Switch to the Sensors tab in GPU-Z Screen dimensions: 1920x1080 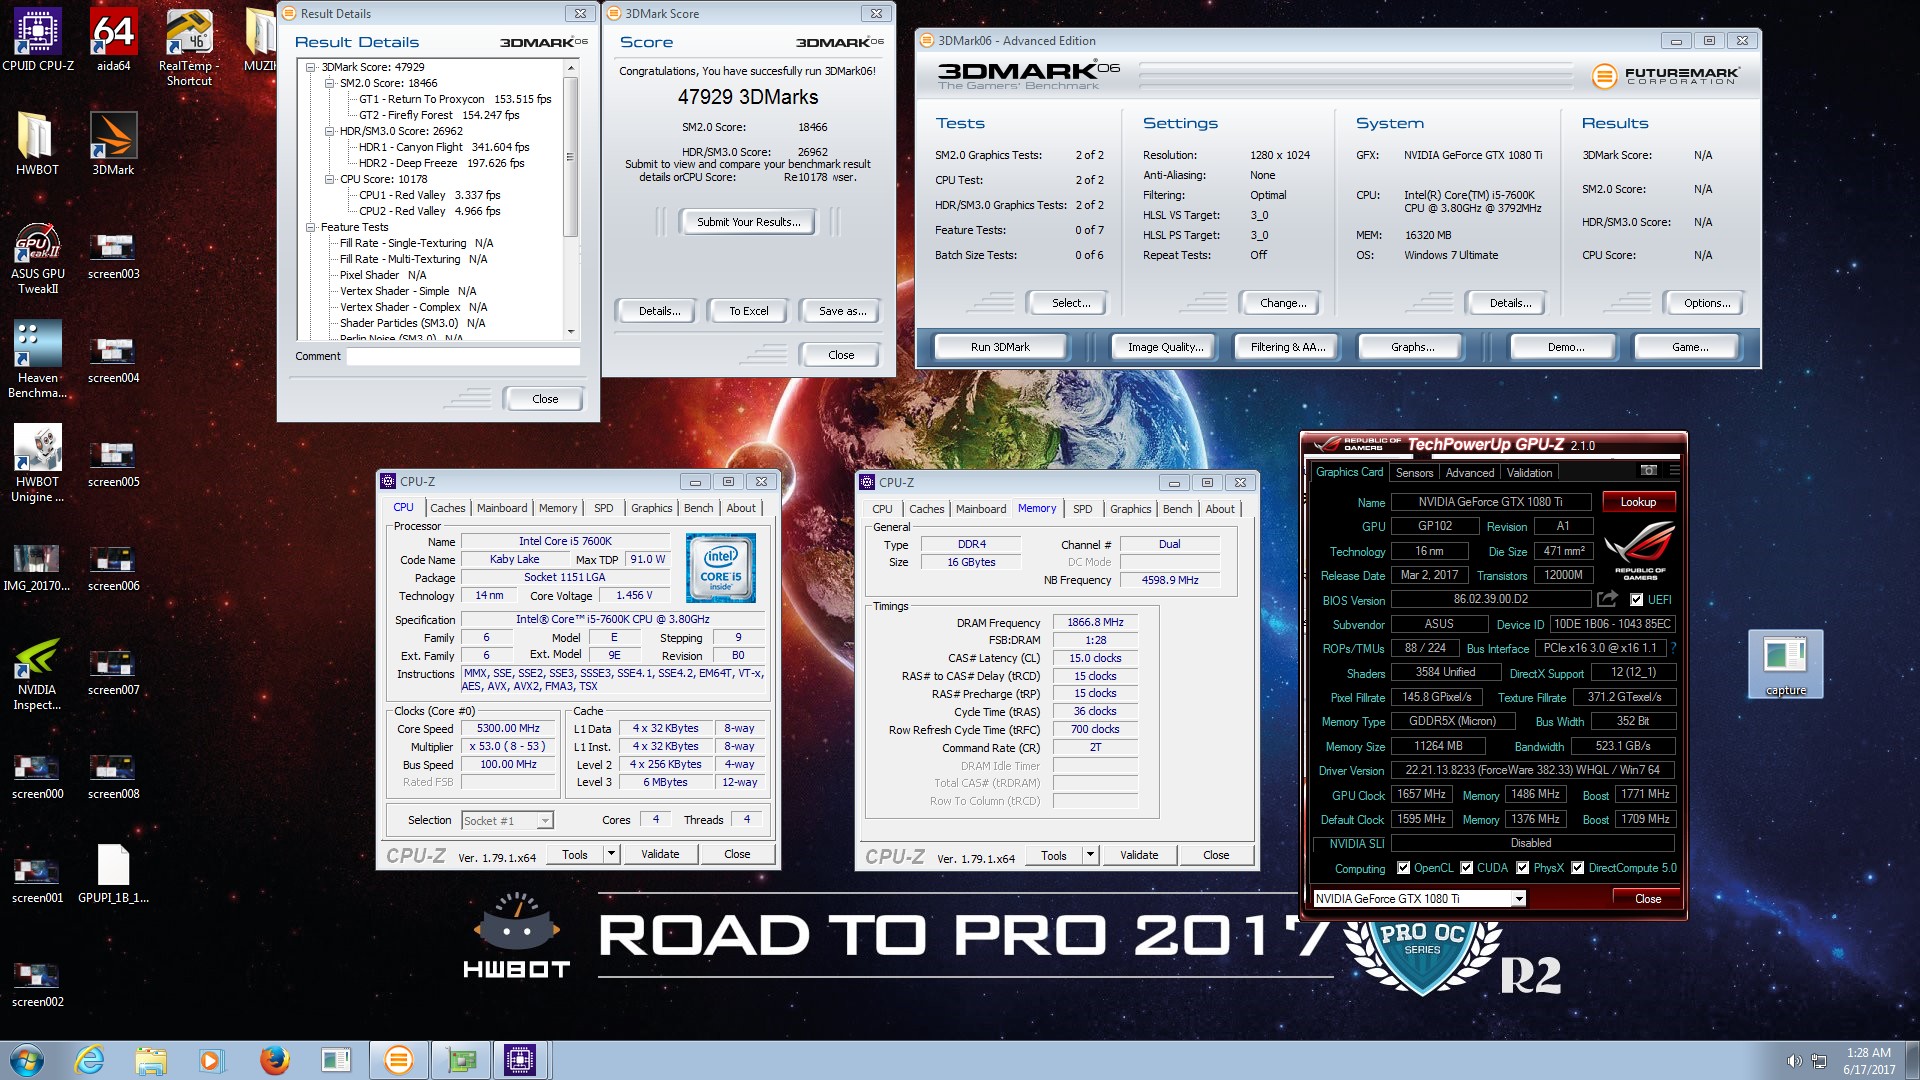click(x=1414, y=473)
